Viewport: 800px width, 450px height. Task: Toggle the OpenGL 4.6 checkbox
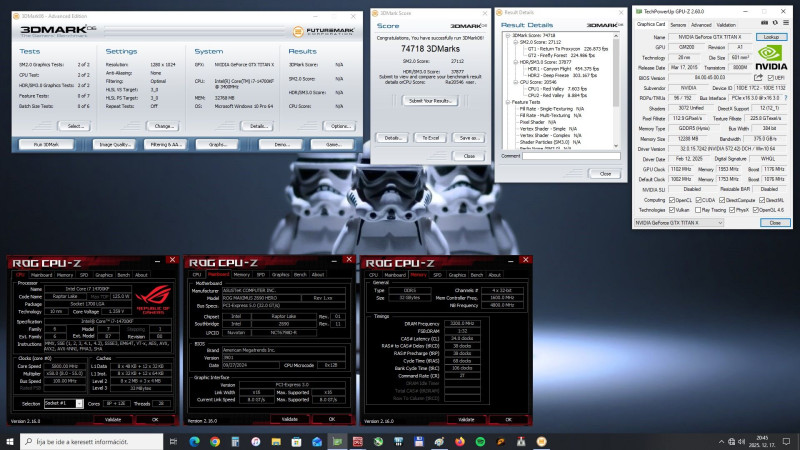756,210
